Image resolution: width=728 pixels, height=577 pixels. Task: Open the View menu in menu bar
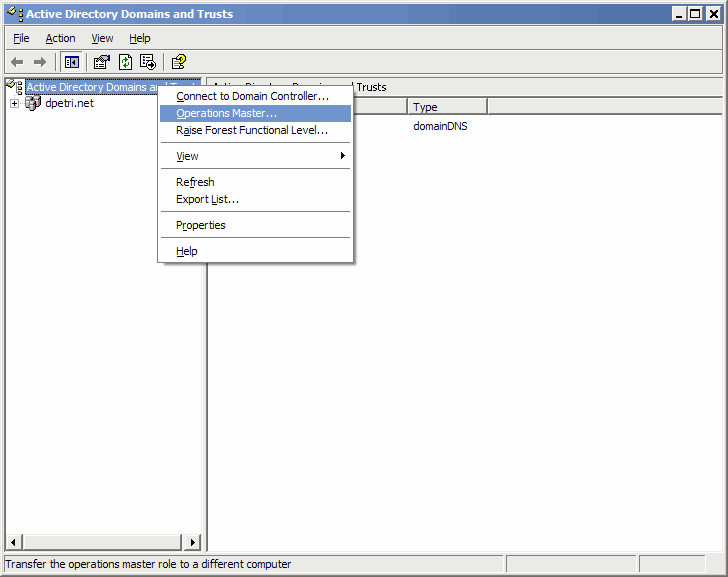pyautogui.click(x=102, y=38)
